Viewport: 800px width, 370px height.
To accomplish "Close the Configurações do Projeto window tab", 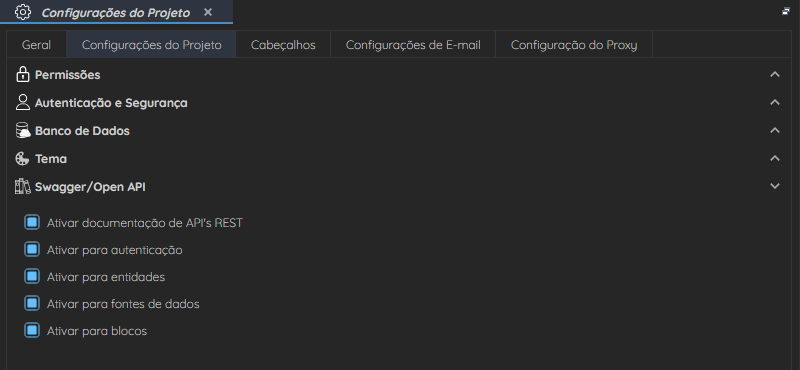I will (x=208, y=12).
